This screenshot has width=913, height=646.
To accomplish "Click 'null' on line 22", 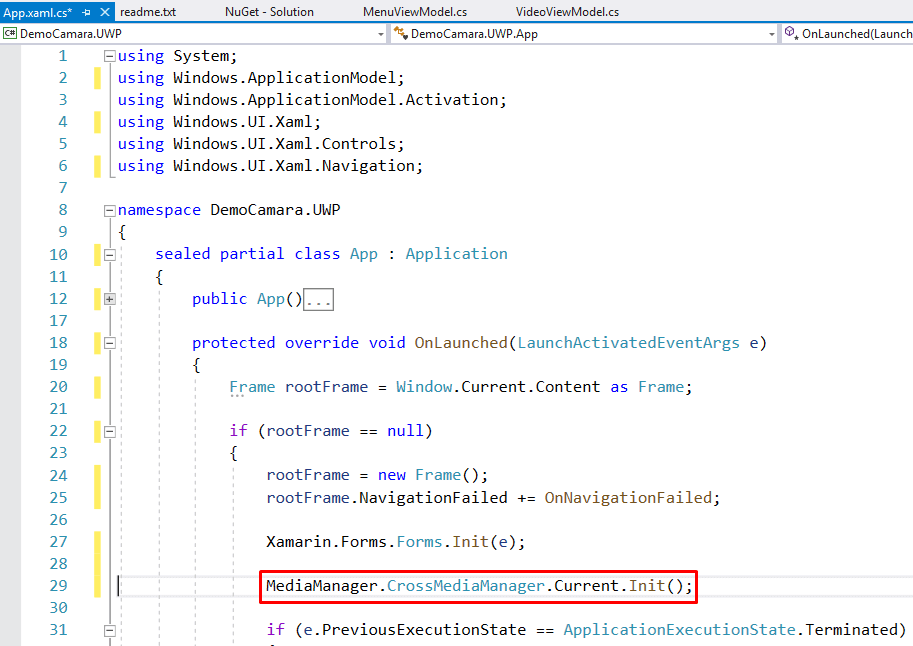I will coord(405,431).
